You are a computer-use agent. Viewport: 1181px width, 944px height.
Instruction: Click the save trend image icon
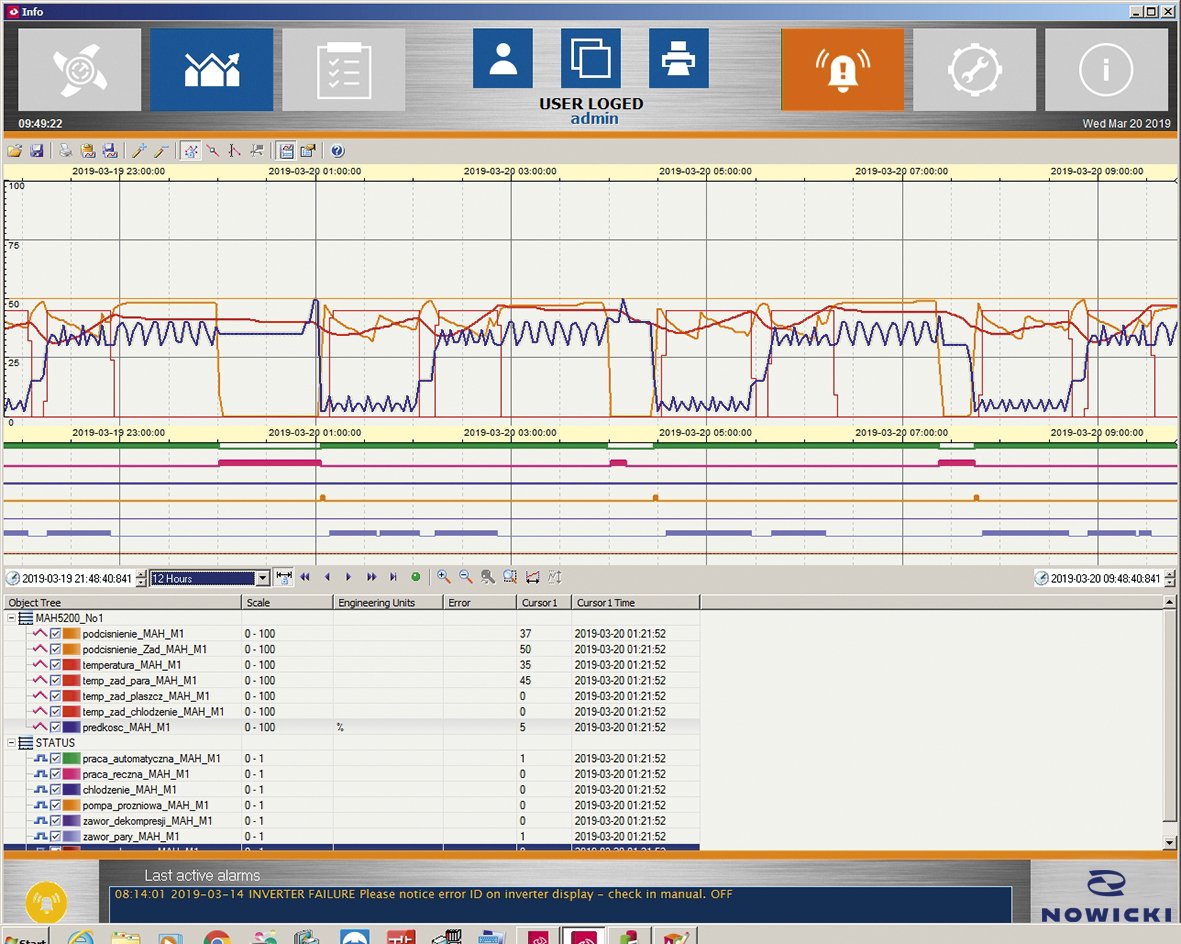coord(109,151)
